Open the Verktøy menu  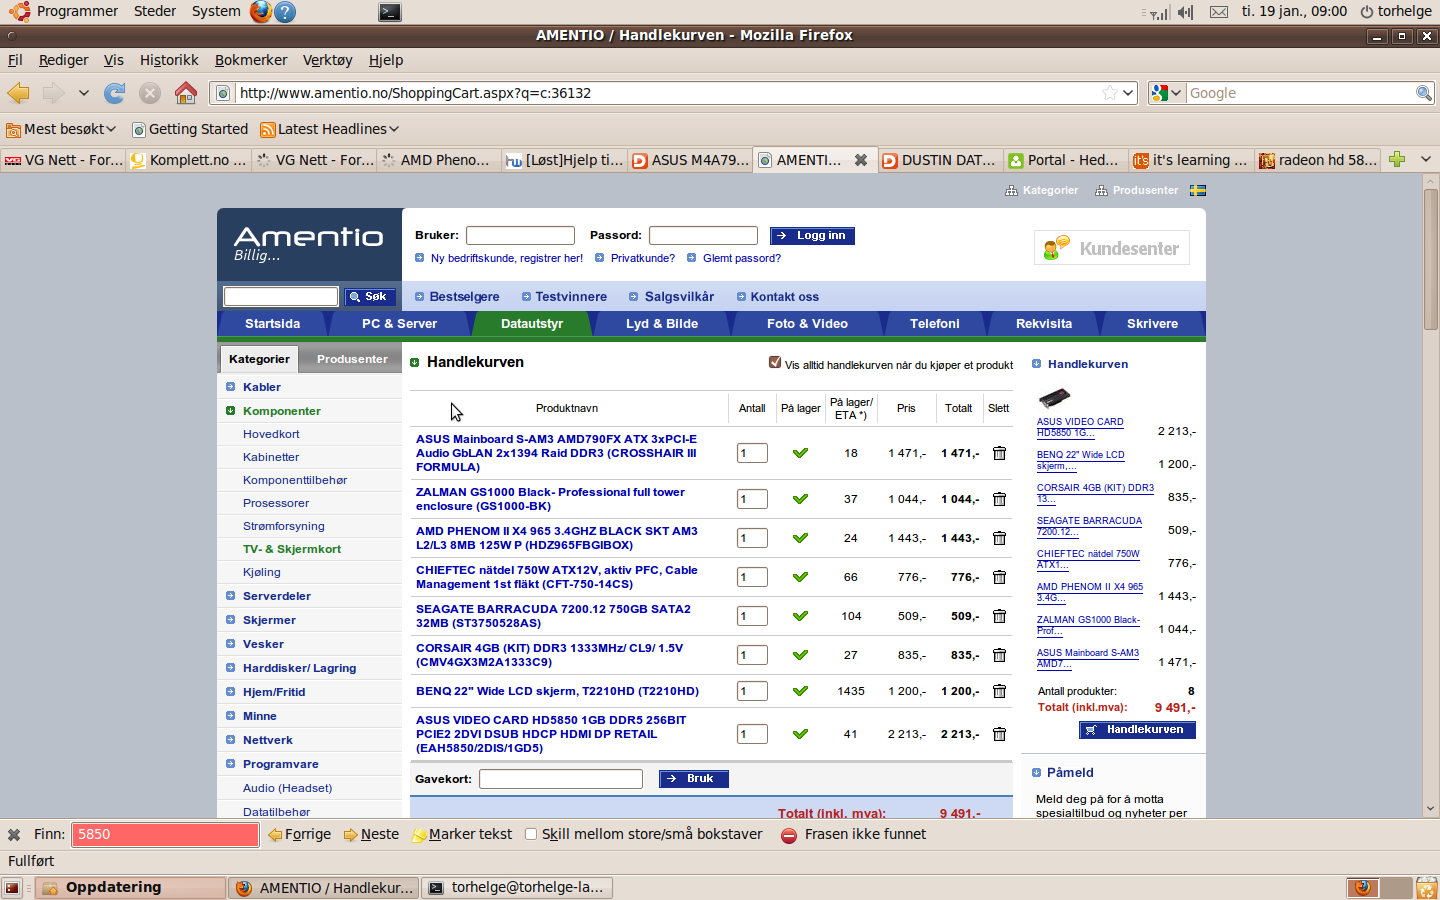327,60
